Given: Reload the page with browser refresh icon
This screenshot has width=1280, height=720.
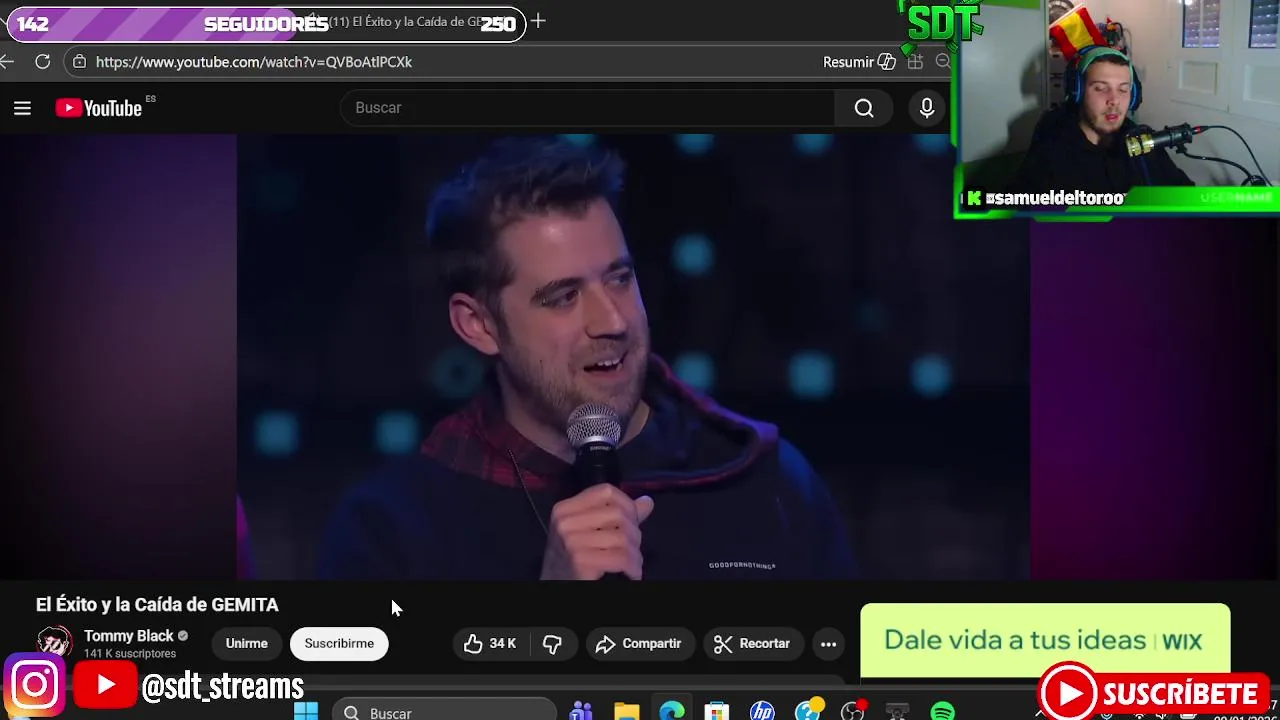Looking at the screenshot, I should click(x=42, y=62).
